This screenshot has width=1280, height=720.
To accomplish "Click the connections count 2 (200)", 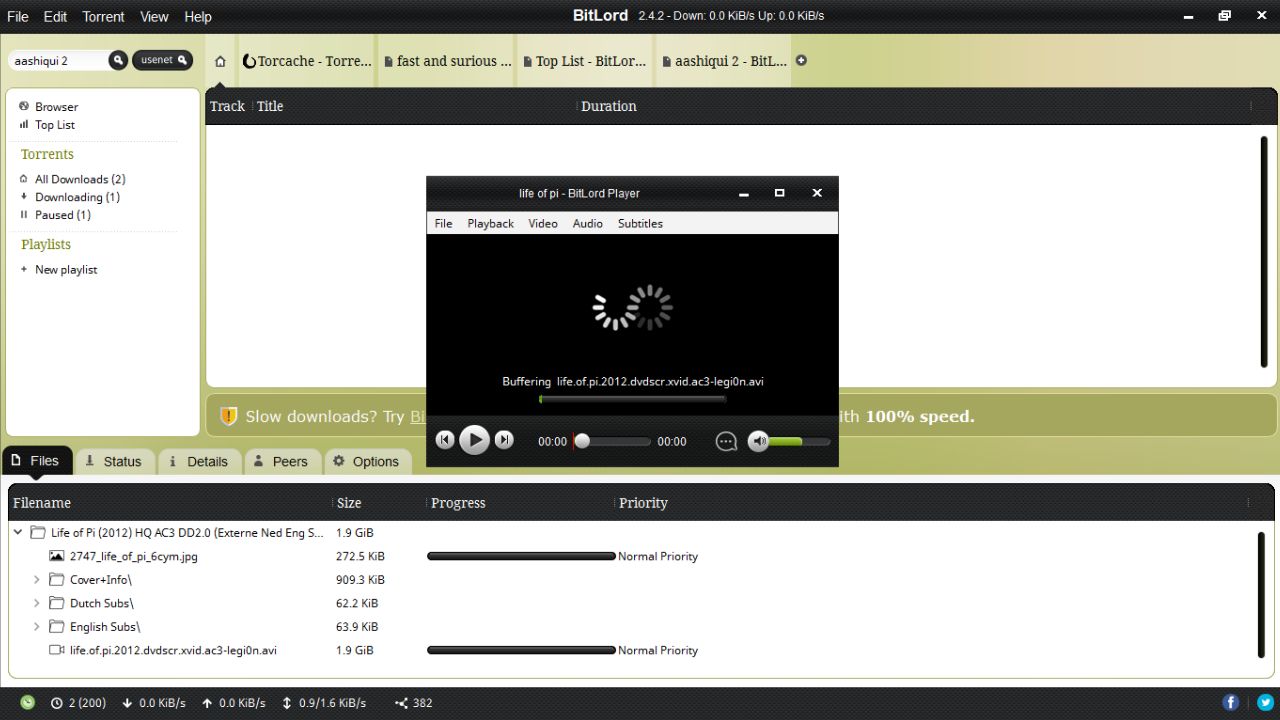I will [79, 703].
